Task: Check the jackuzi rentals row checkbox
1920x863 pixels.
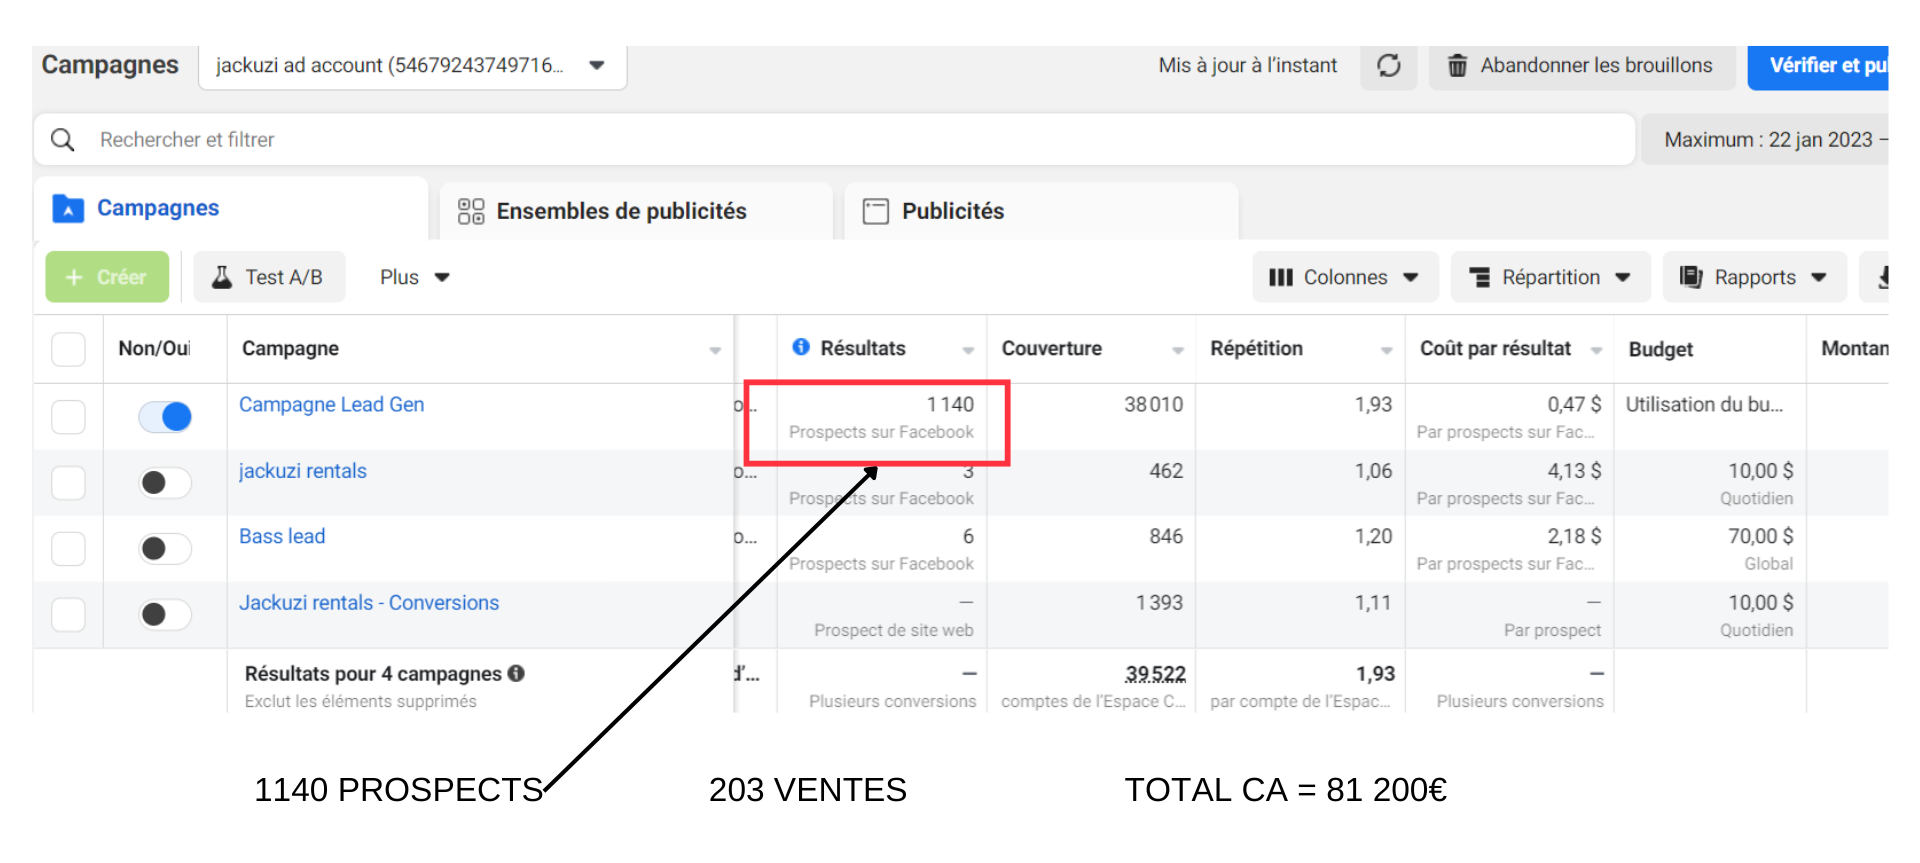Action: tap(68, 483)
